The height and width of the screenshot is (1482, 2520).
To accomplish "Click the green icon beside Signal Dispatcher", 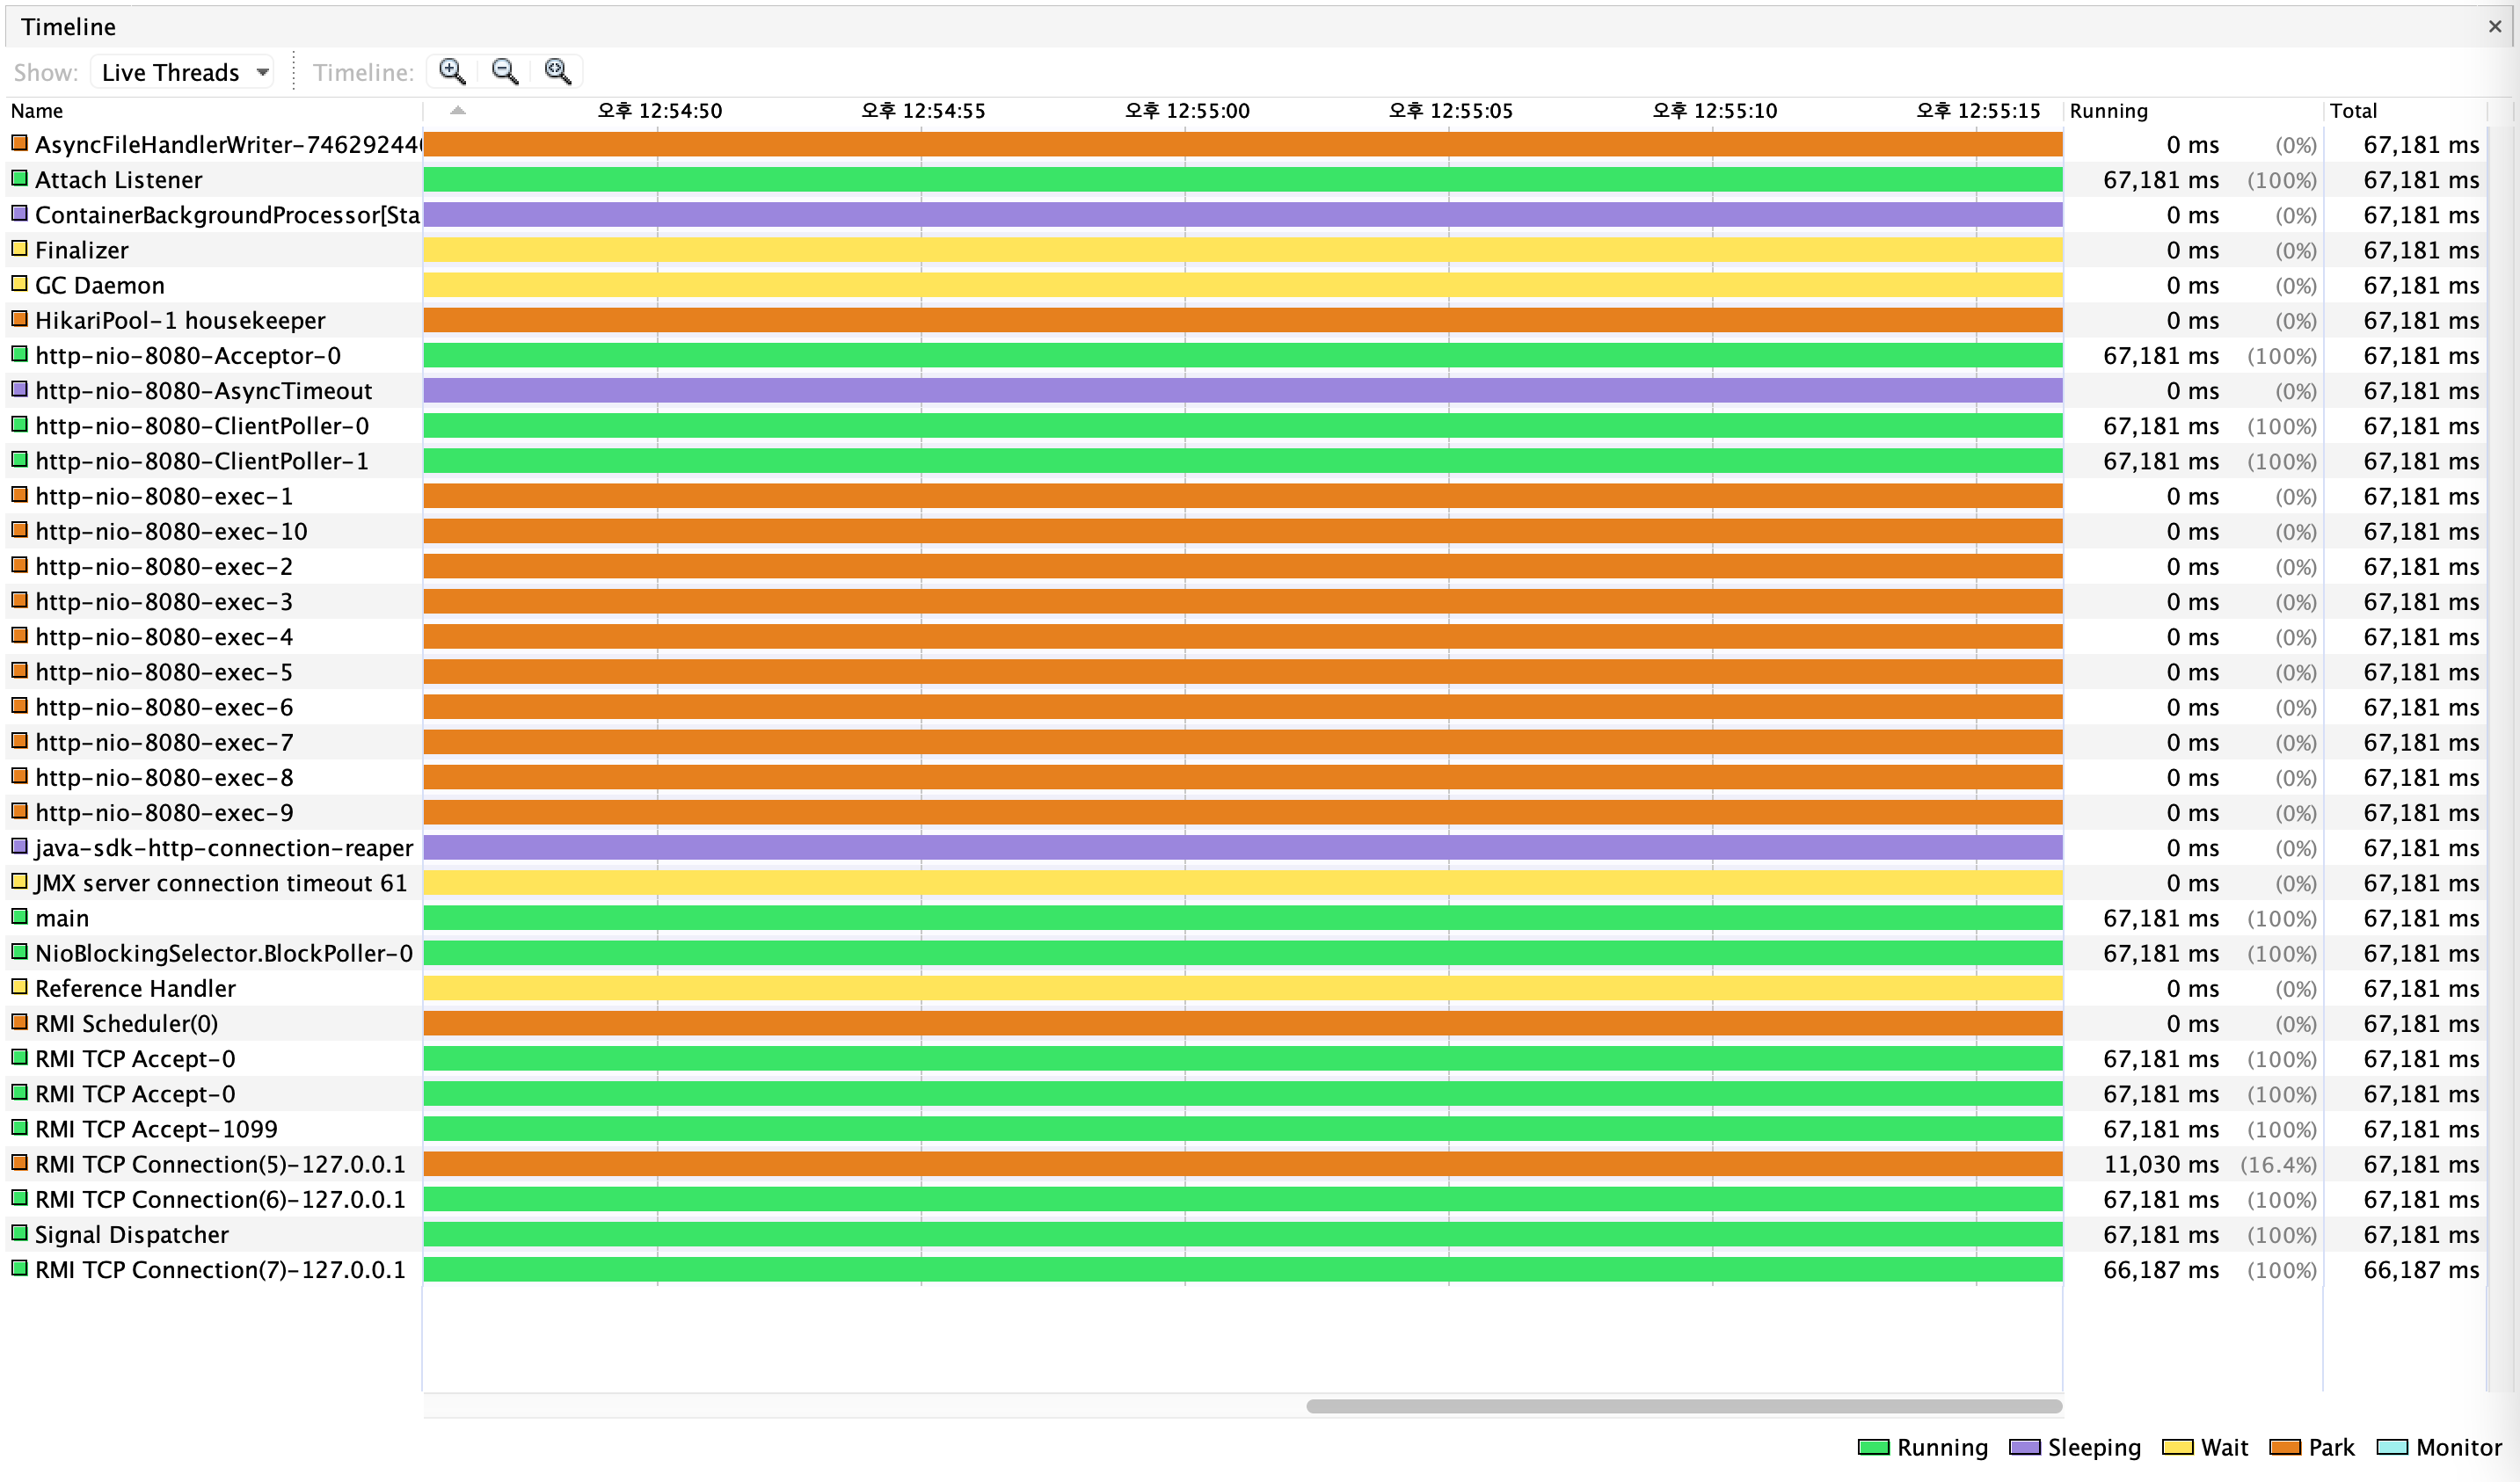I will tap(19, 1233).
